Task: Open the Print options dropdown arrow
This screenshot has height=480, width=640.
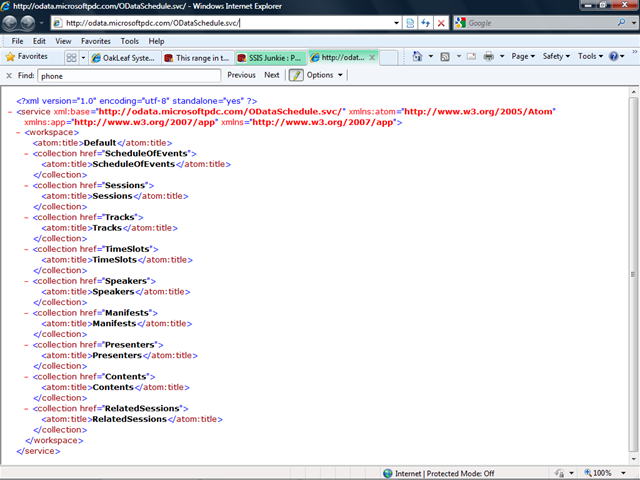Action: tap(502, 56)
